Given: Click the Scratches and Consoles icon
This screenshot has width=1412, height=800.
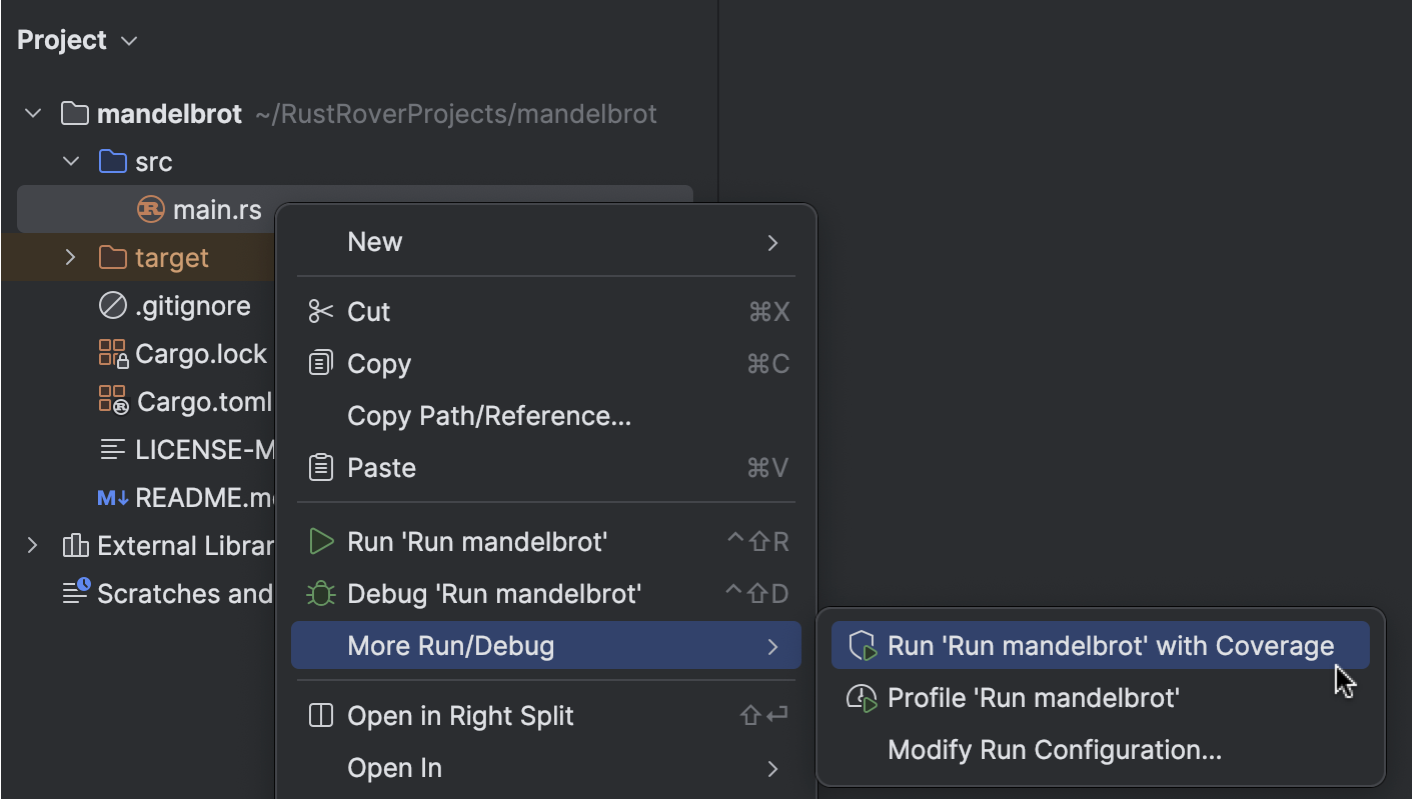Looking at the screenshot, I should 74,593.
